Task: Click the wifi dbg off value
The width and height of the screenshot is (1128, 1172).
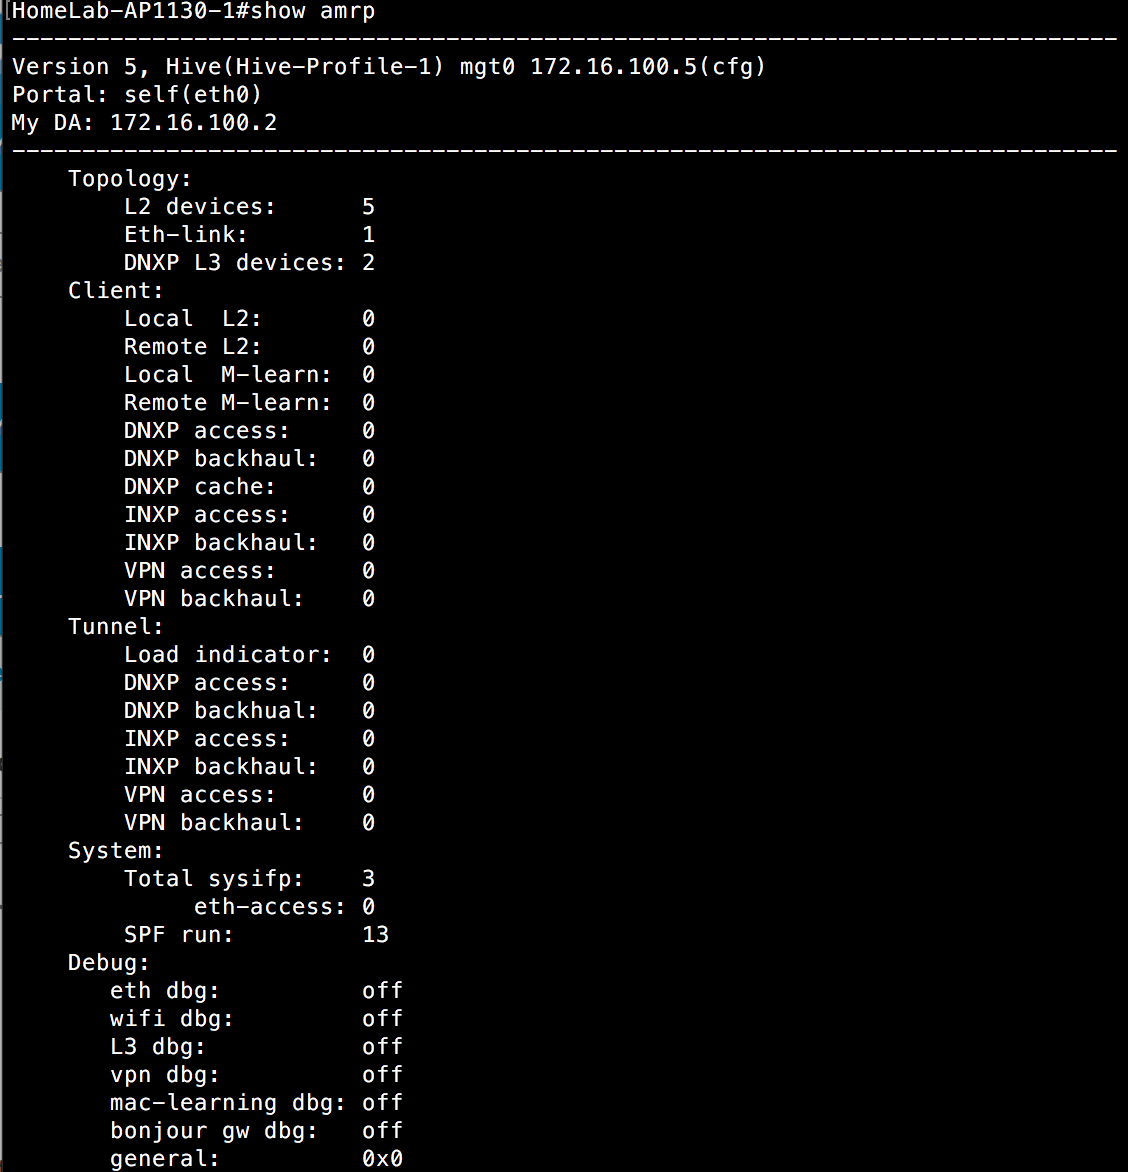Action: pos(382,1019)
